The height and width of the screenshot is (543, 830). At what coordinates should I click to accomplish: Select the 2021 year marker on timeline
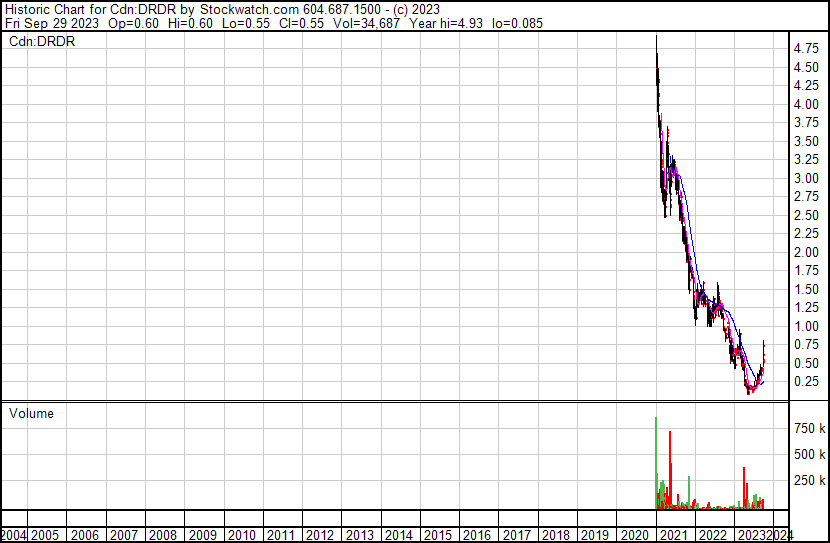[673, 534]
